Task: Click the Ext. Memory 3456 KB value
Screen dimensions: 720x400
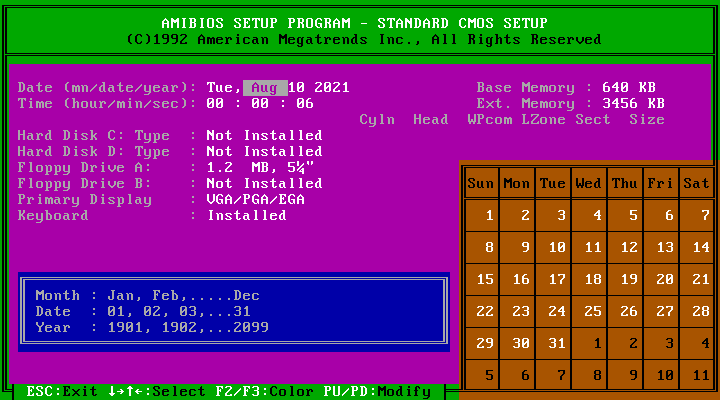Action: tap(634, 103)
